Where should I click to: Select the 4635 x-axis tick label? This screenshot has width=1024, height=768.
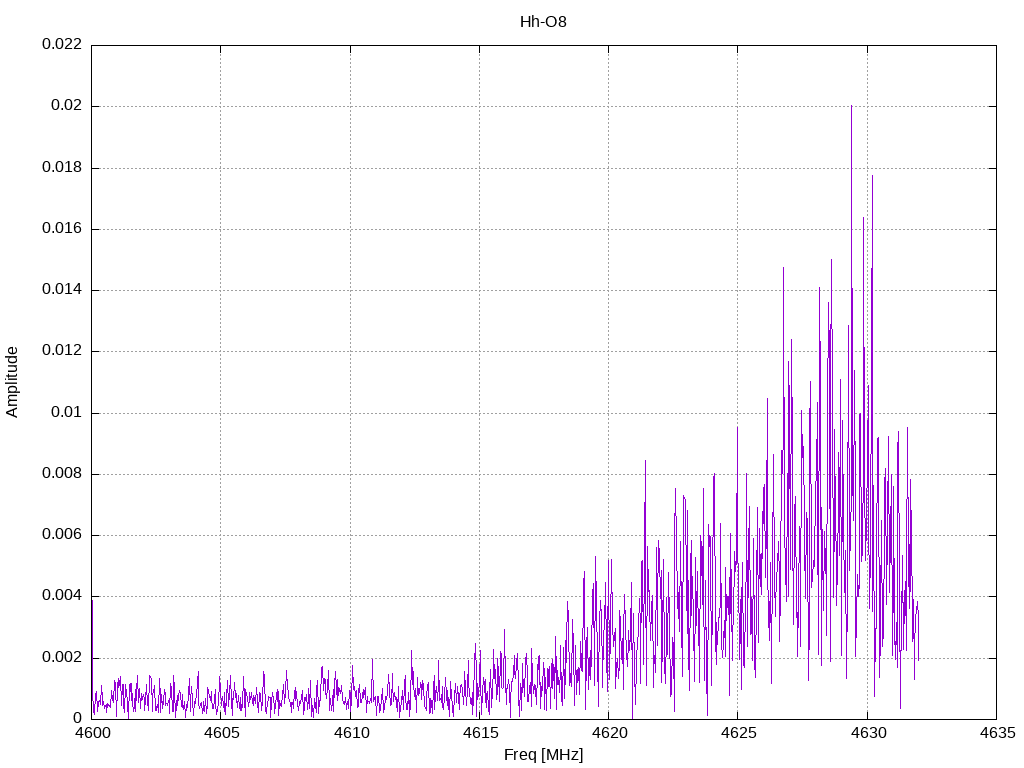tap(995, 734)
